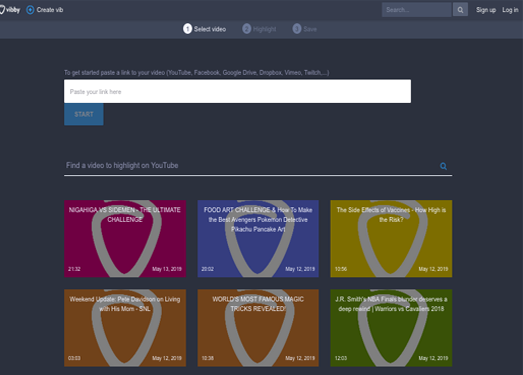
Task: Click the Paste your link here field
Action: [237, 91]
